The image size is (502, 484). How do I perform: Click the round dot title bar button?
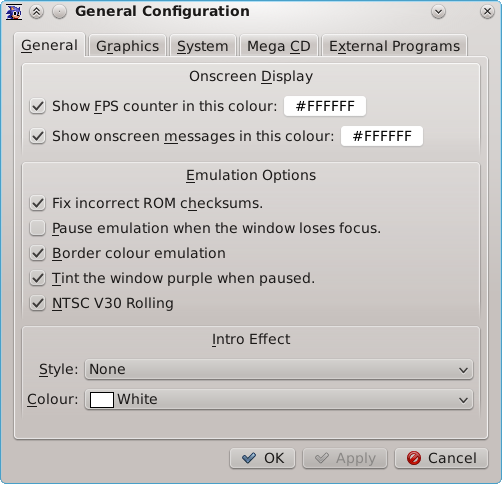click(60, 12)
